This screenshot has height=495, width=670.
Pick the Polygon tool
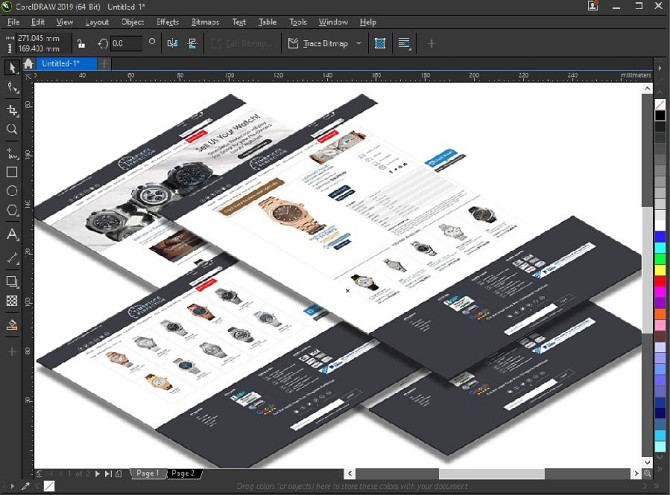click(12, 210)
